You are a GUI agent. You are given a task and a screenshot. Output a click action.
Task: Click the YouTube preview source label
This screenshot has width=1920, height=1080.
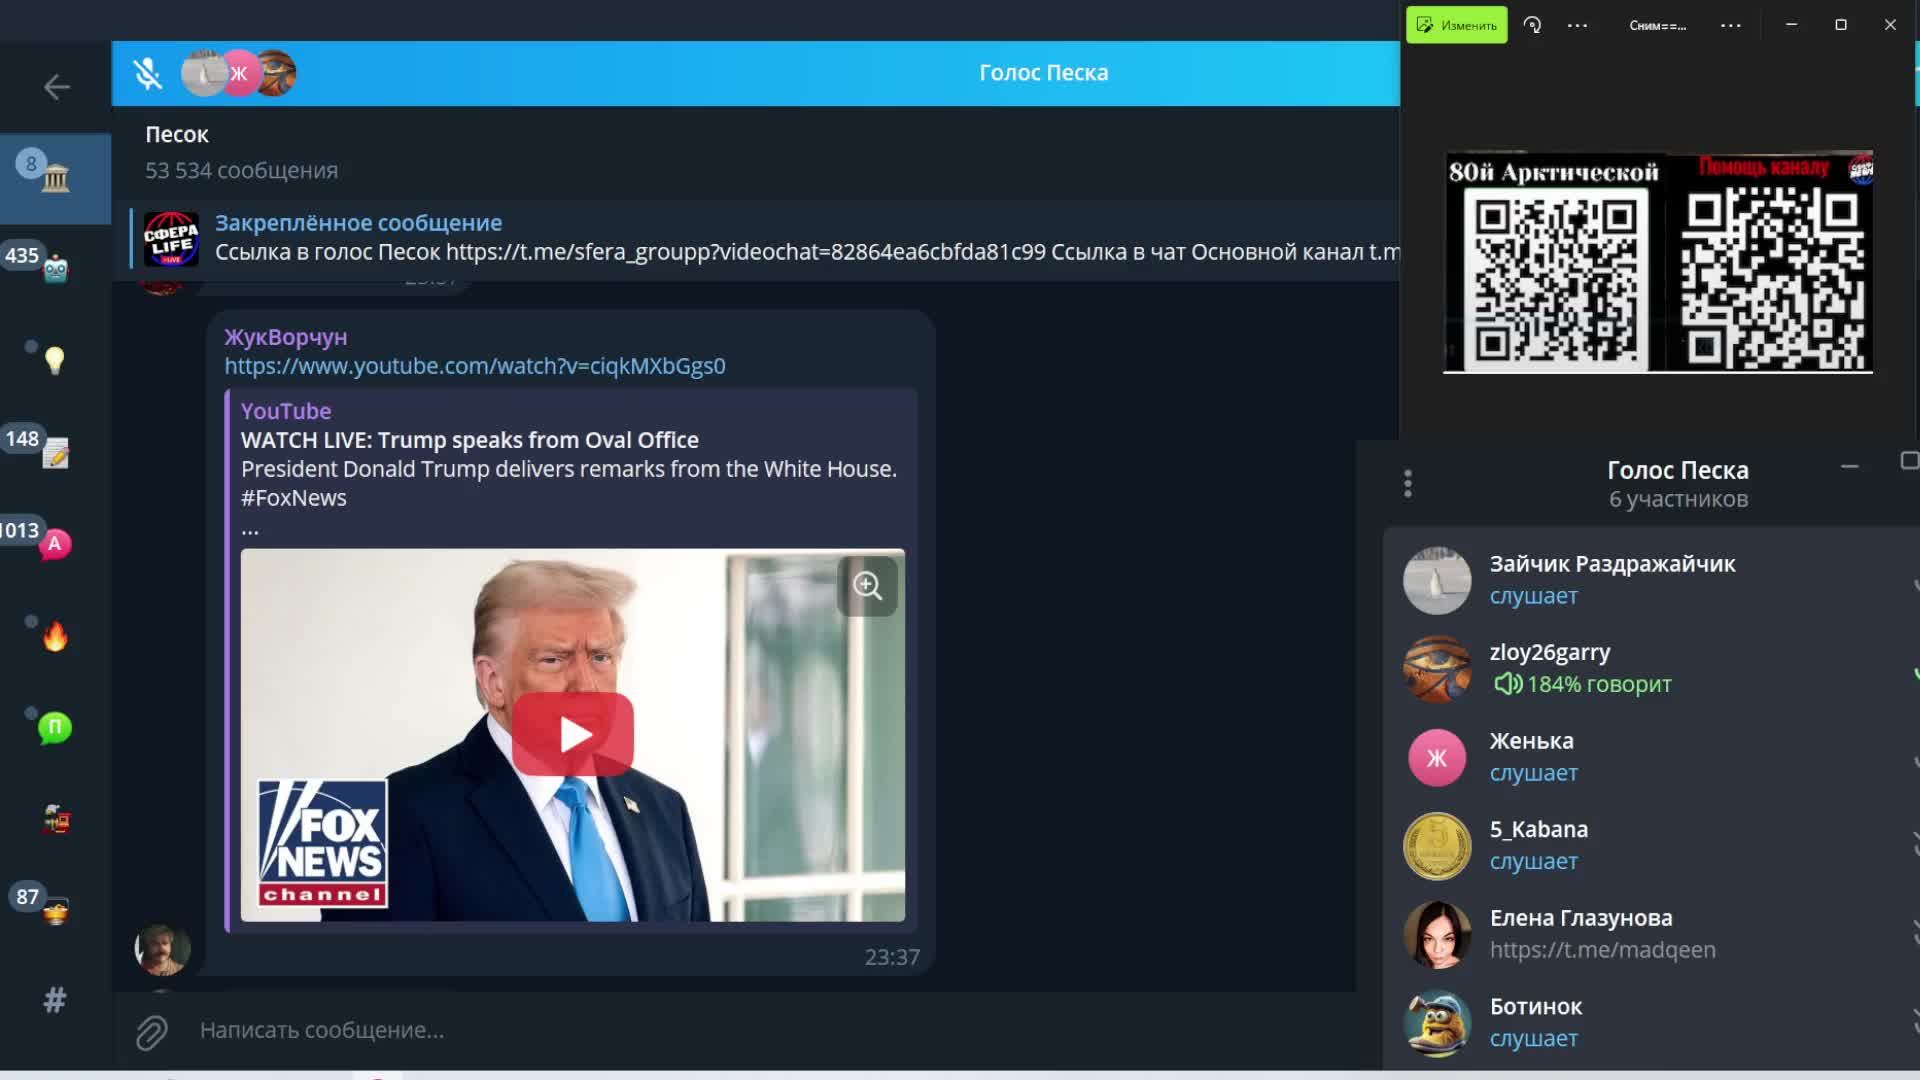click(286, 411)
